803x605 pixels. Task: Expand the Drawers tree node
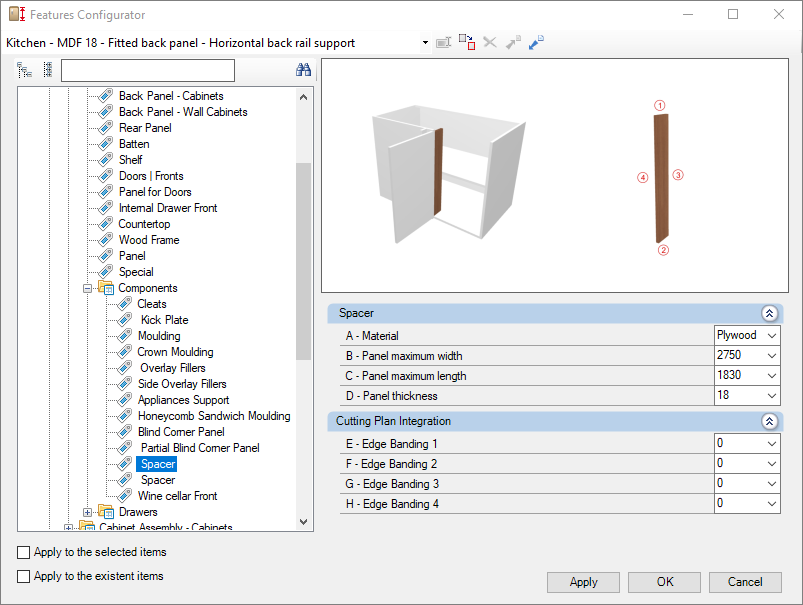(88, 512)
